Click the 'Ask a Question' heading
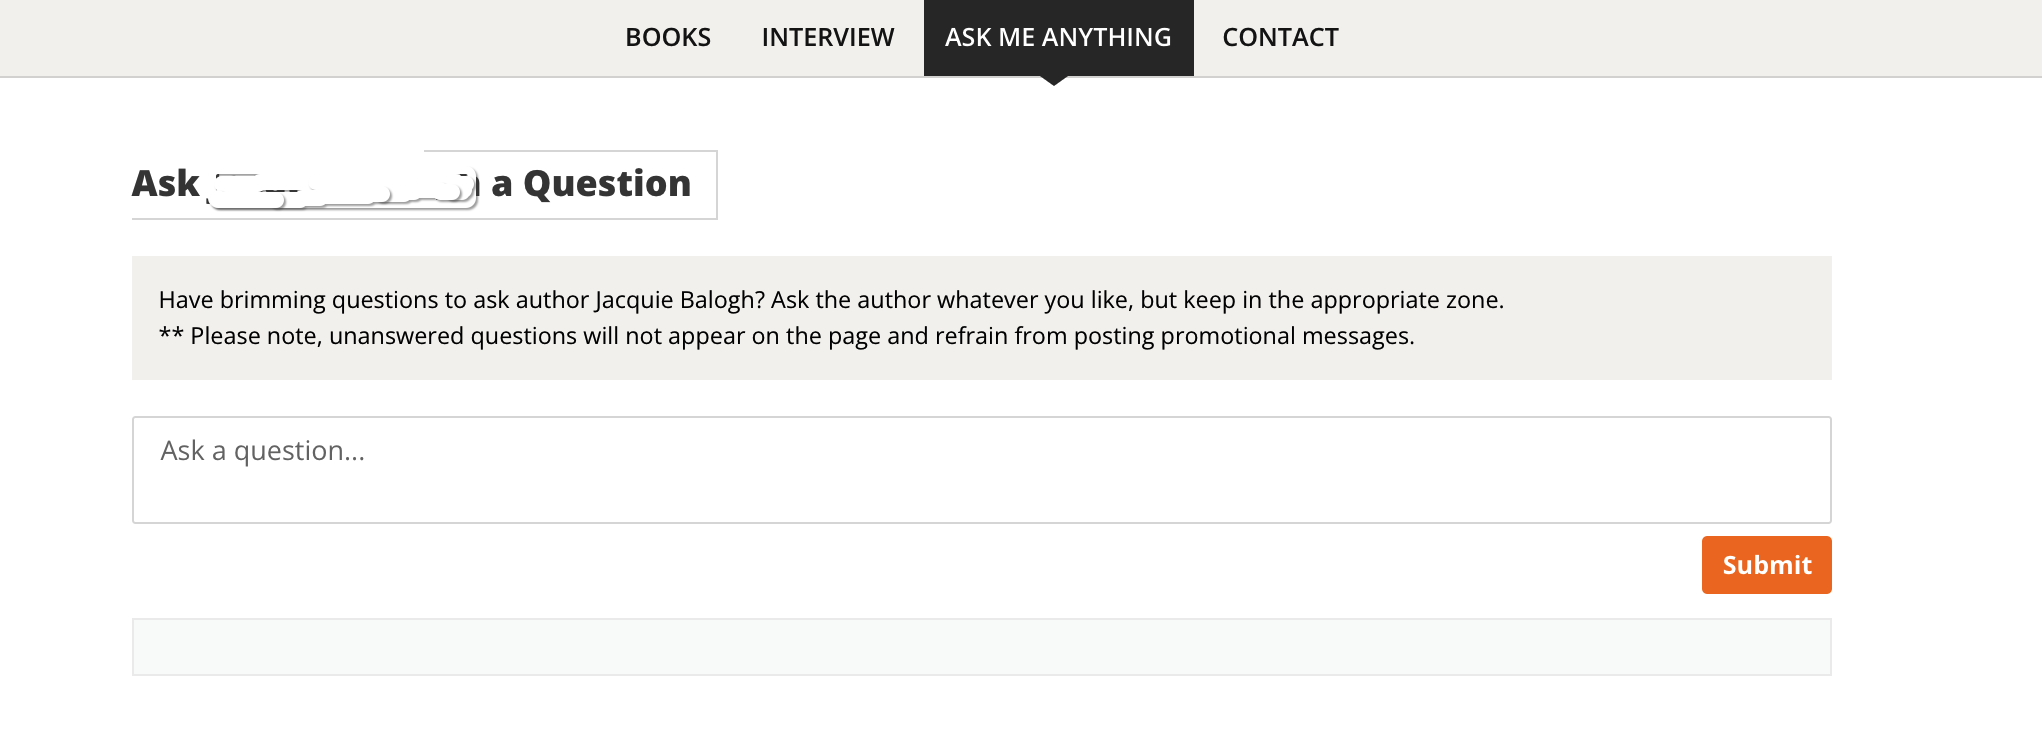This screenshot has width=2042, height=734. pyautogui.click(x=424, y=184)
